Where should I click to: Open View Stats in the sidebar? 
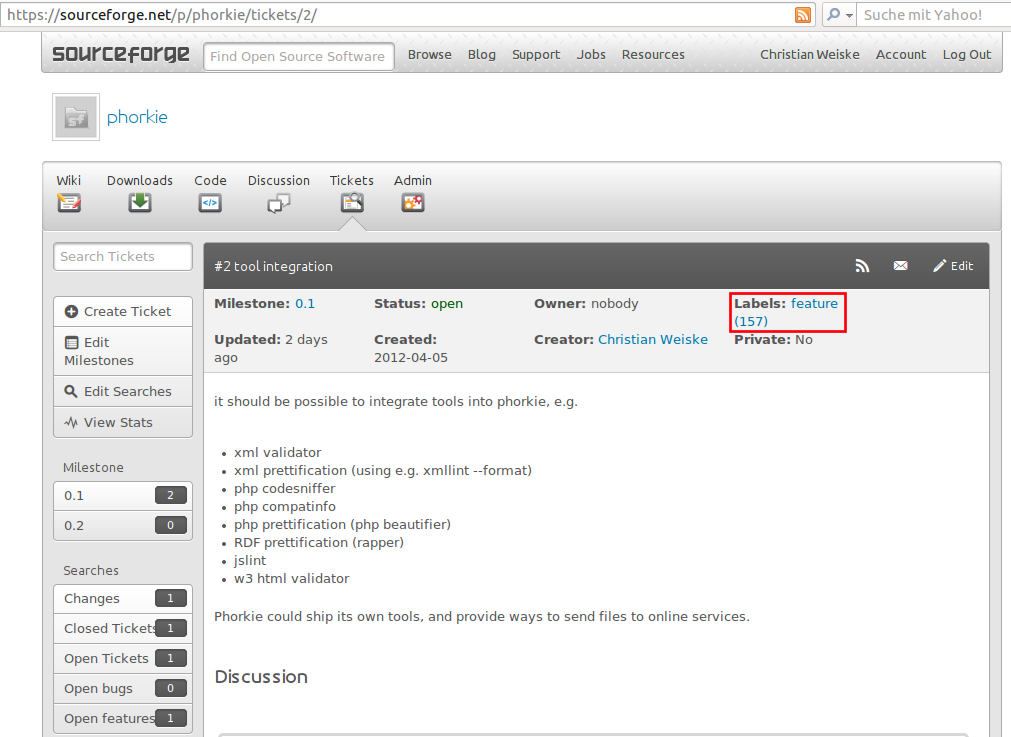coord(118,422)
